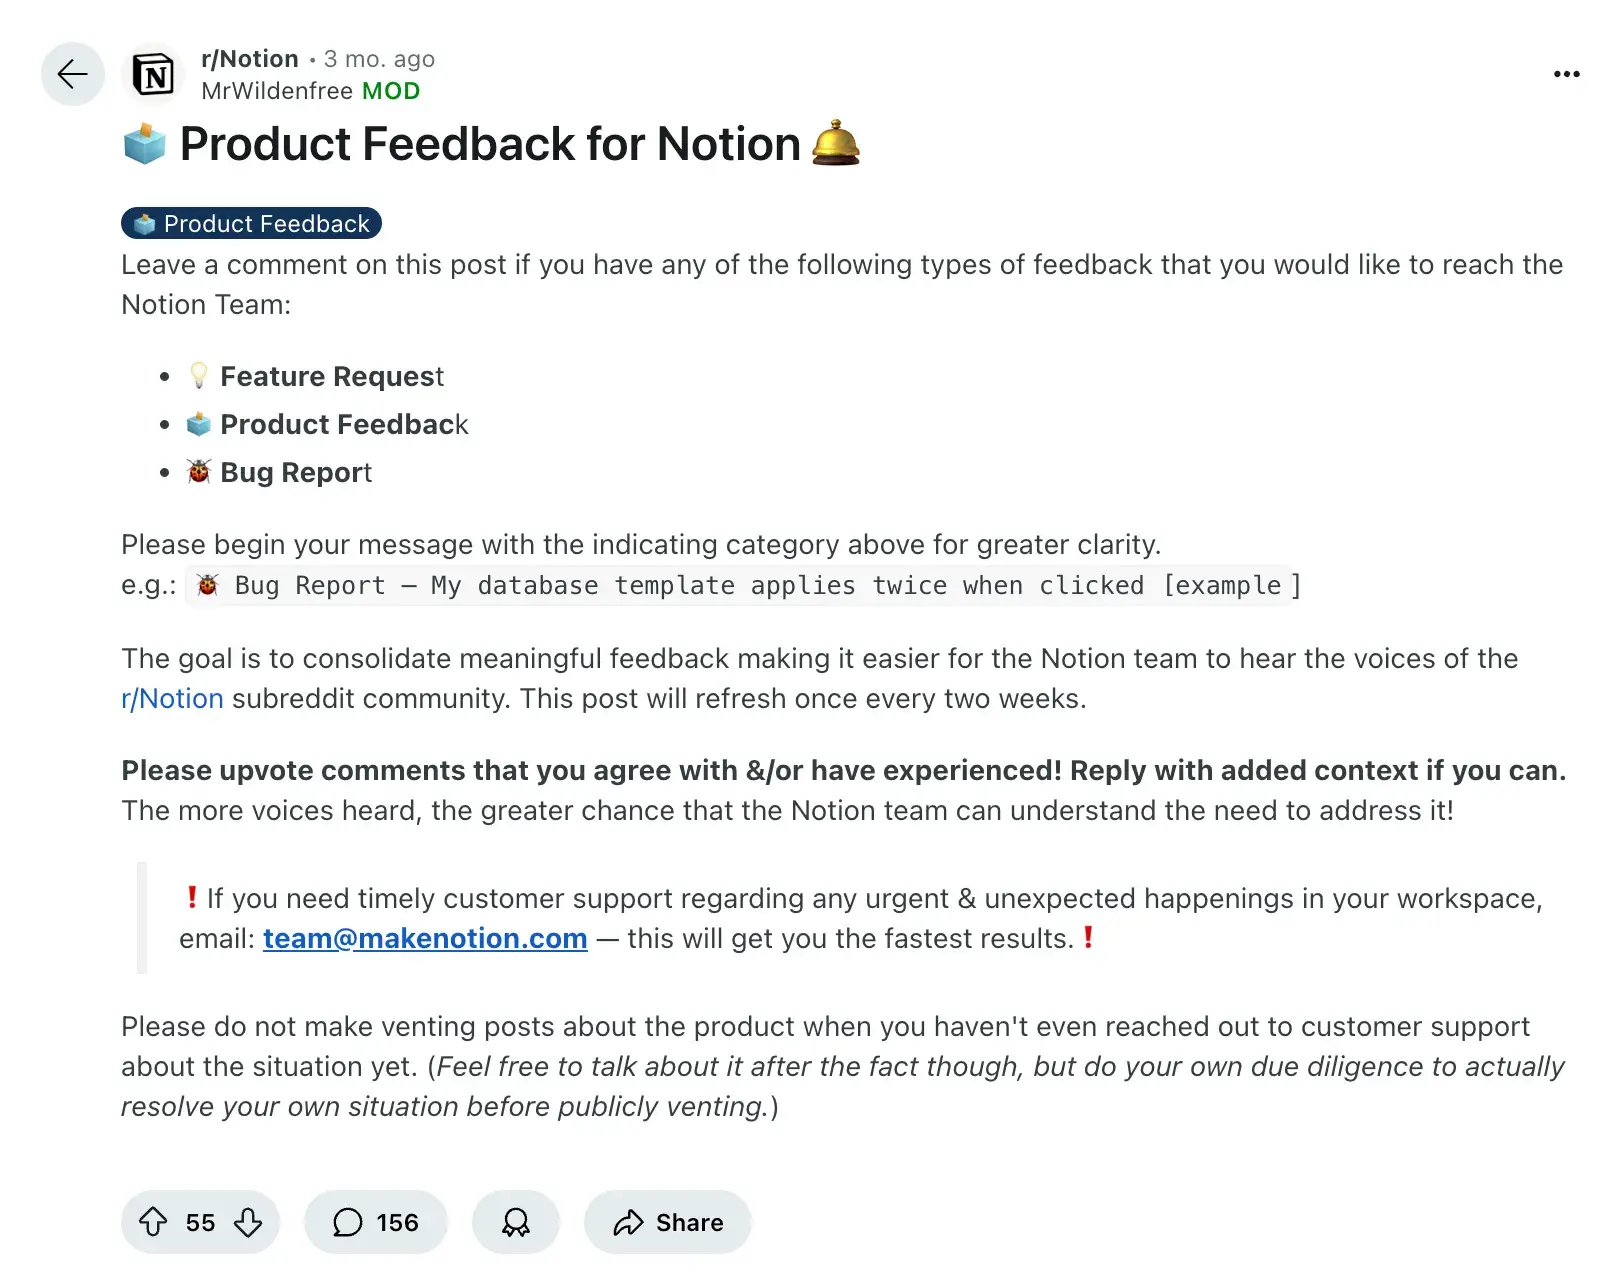The height and width of the screenshot is (1274, 1618).
Task: Go back using the left arrow button
Action: click(72, 74)
